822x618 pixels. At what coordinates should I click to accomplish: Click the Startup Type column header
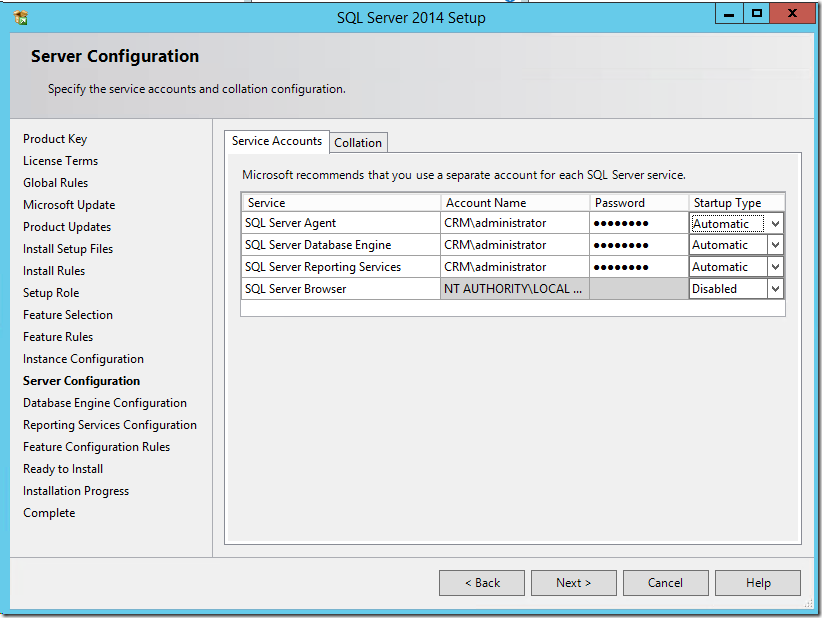737,203
